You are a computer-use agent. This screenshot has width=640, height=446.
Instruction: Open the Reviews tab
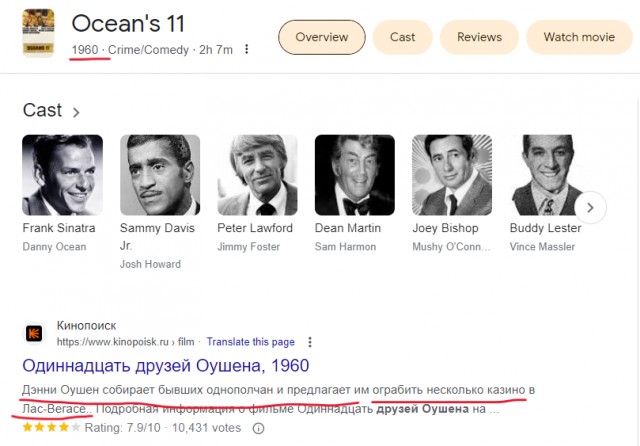tap(479, 37)
